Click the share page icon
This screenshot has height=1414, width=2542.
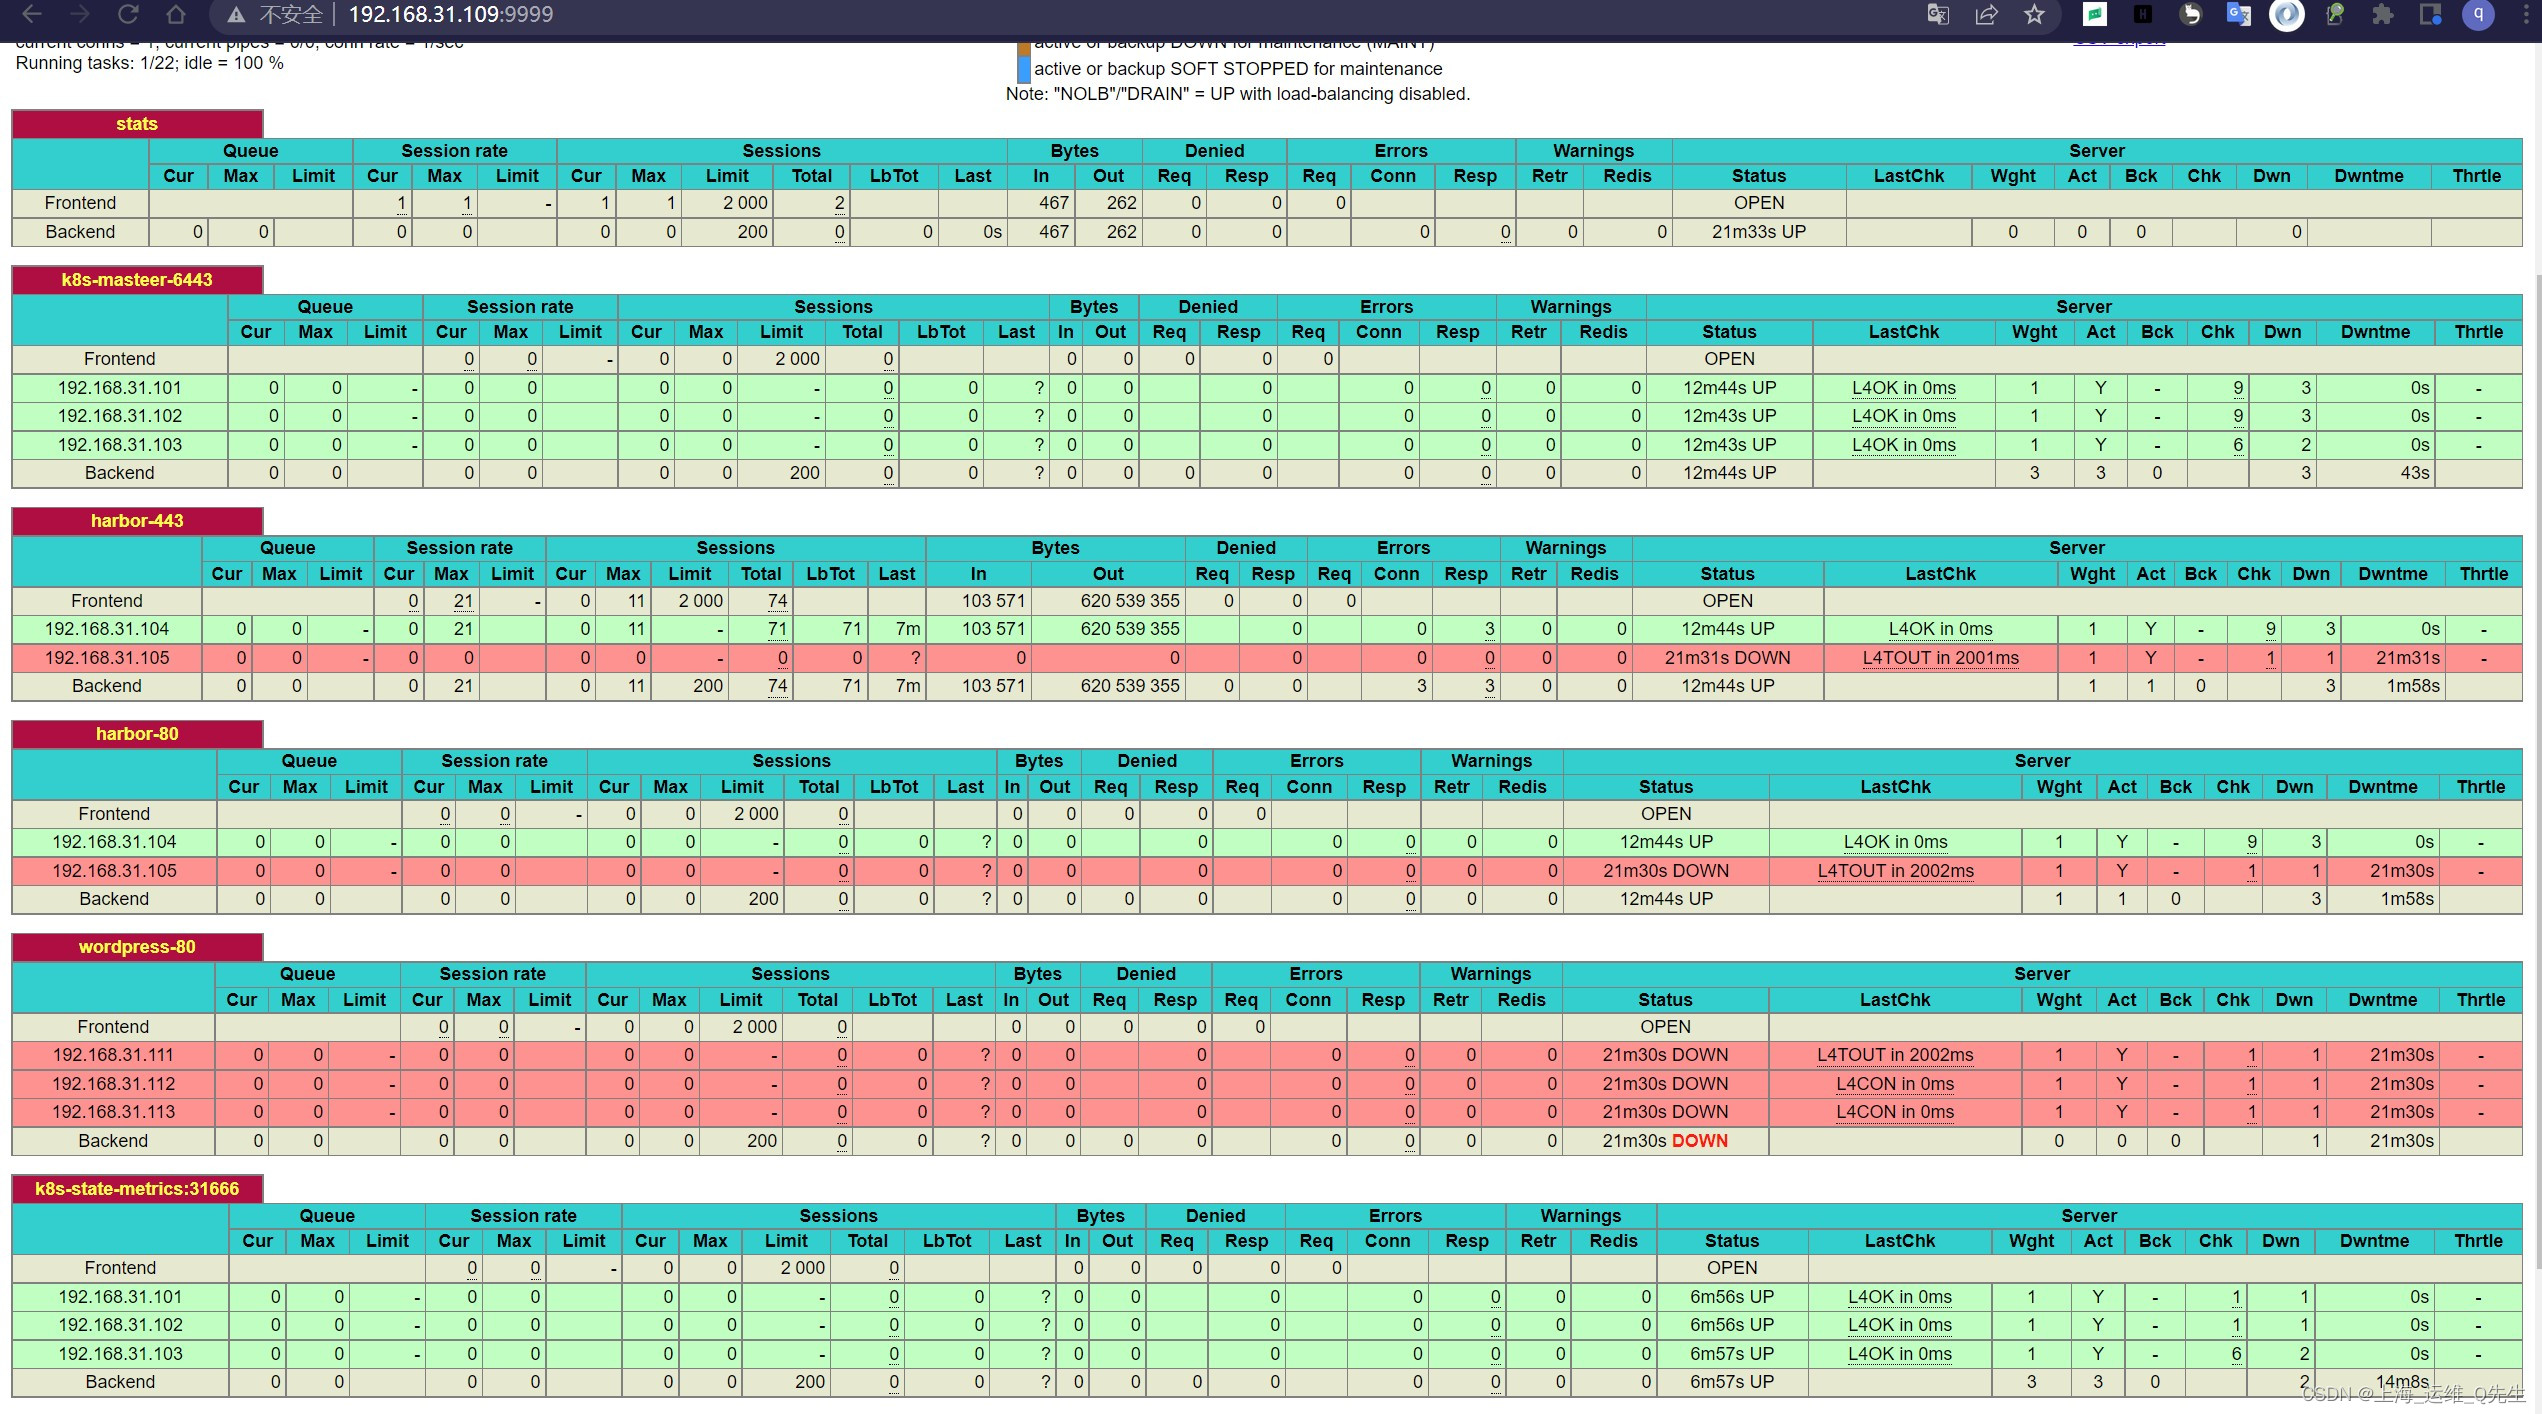tap(1986, 14)
